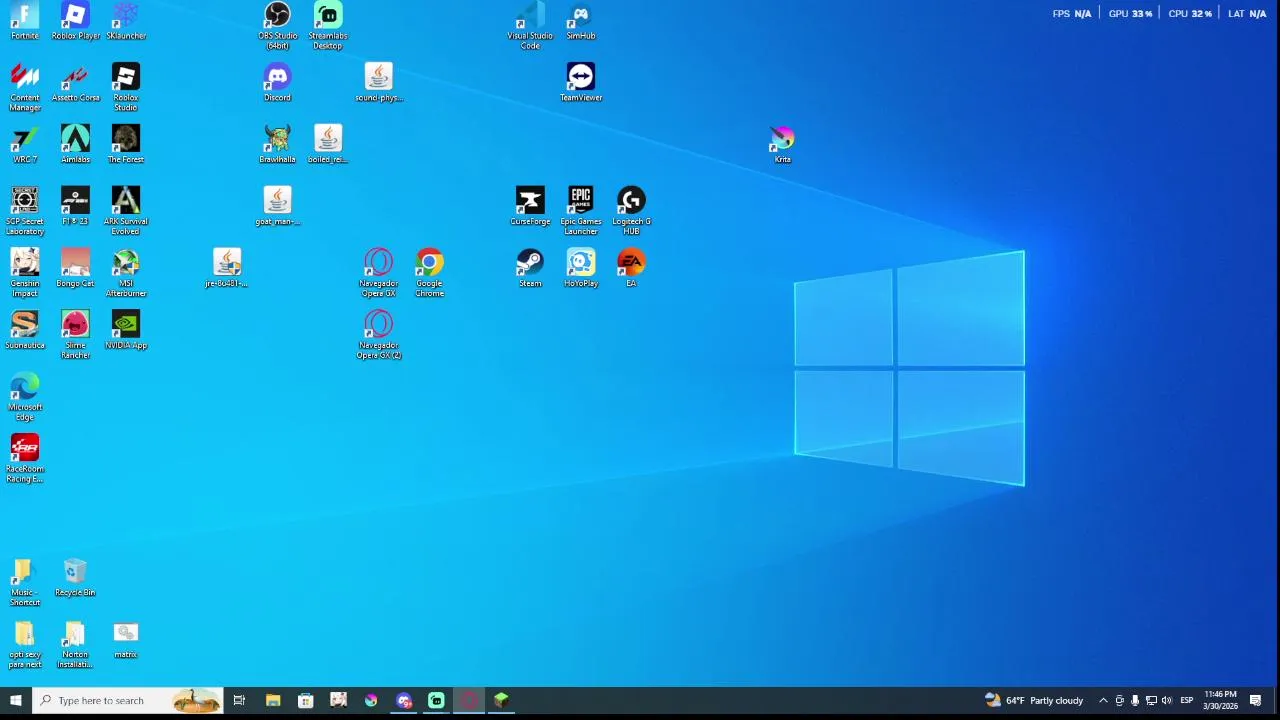Click the taskbar search box
The image size is (1280, 720).
(127, 700)
